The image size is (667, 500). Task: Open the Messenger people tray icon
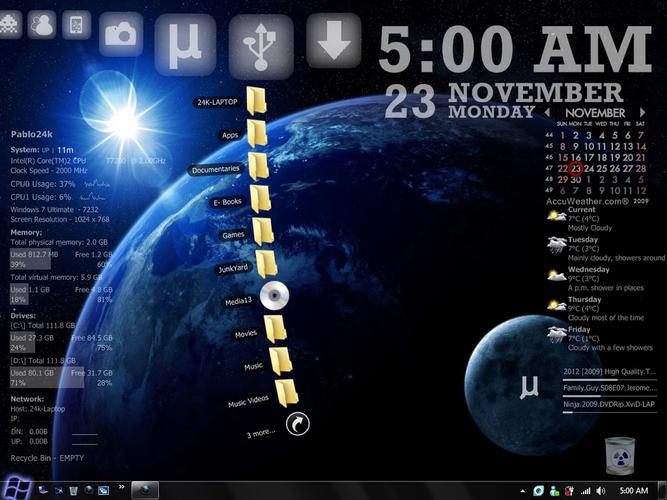point(554,491)
